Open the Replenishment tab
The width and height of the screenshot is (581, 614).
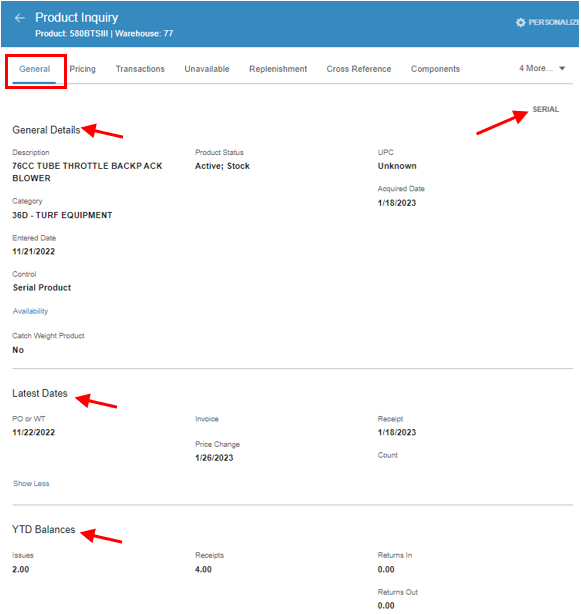click(278, 69)
